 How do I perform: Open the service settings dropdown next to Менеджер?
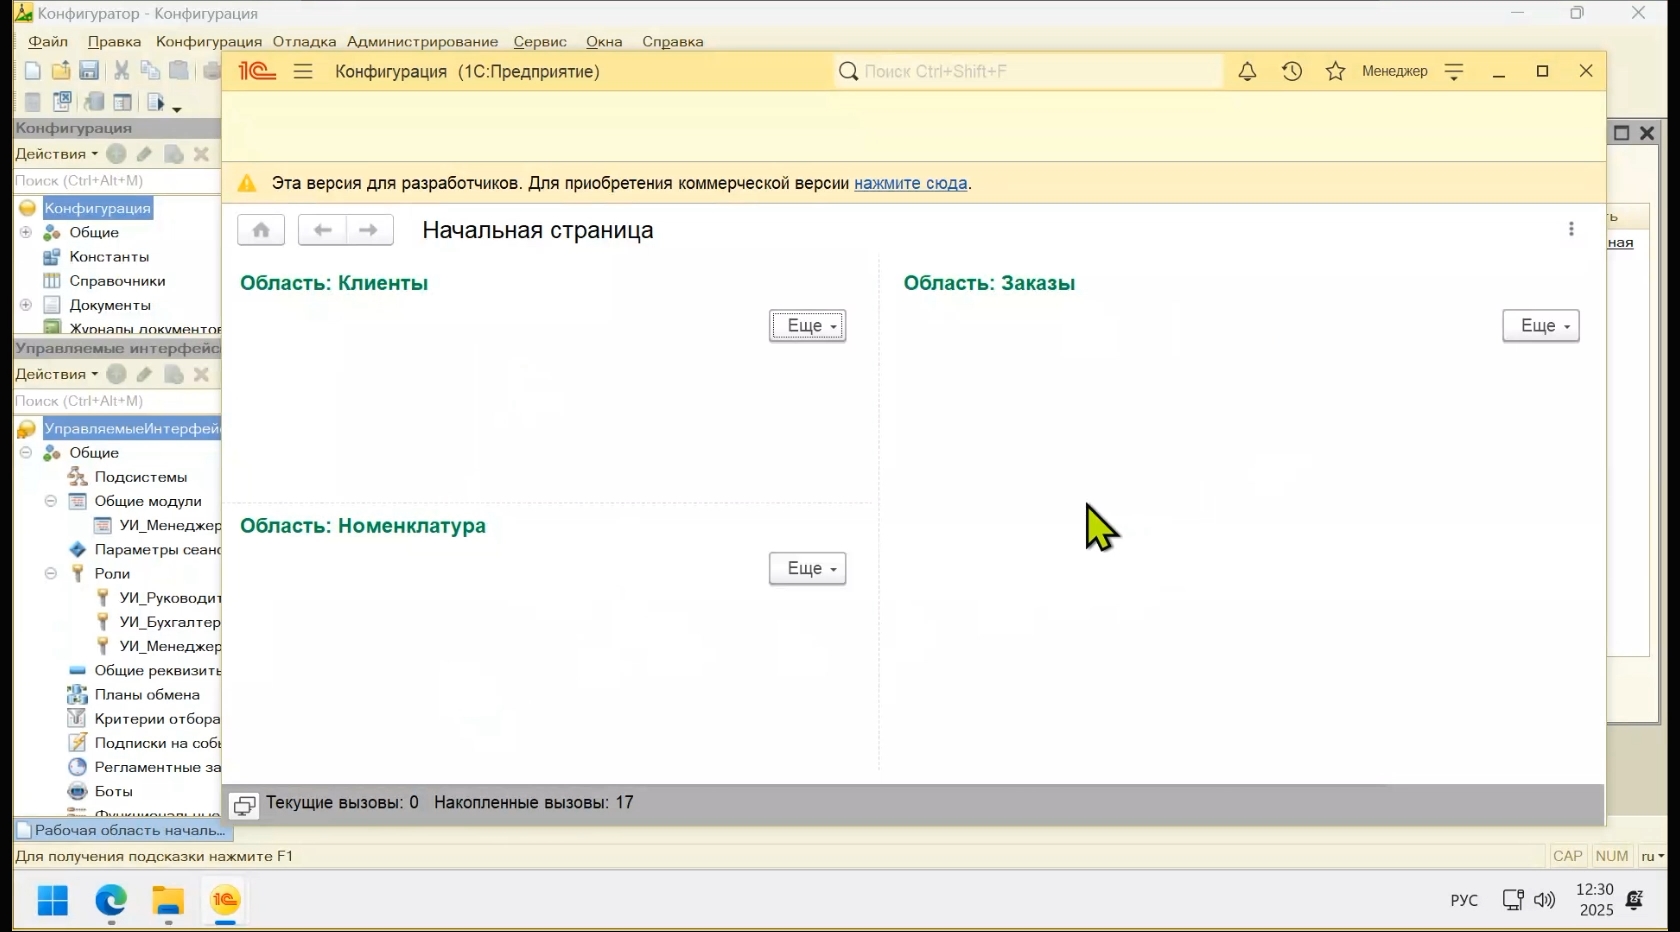pos(1454,71)
